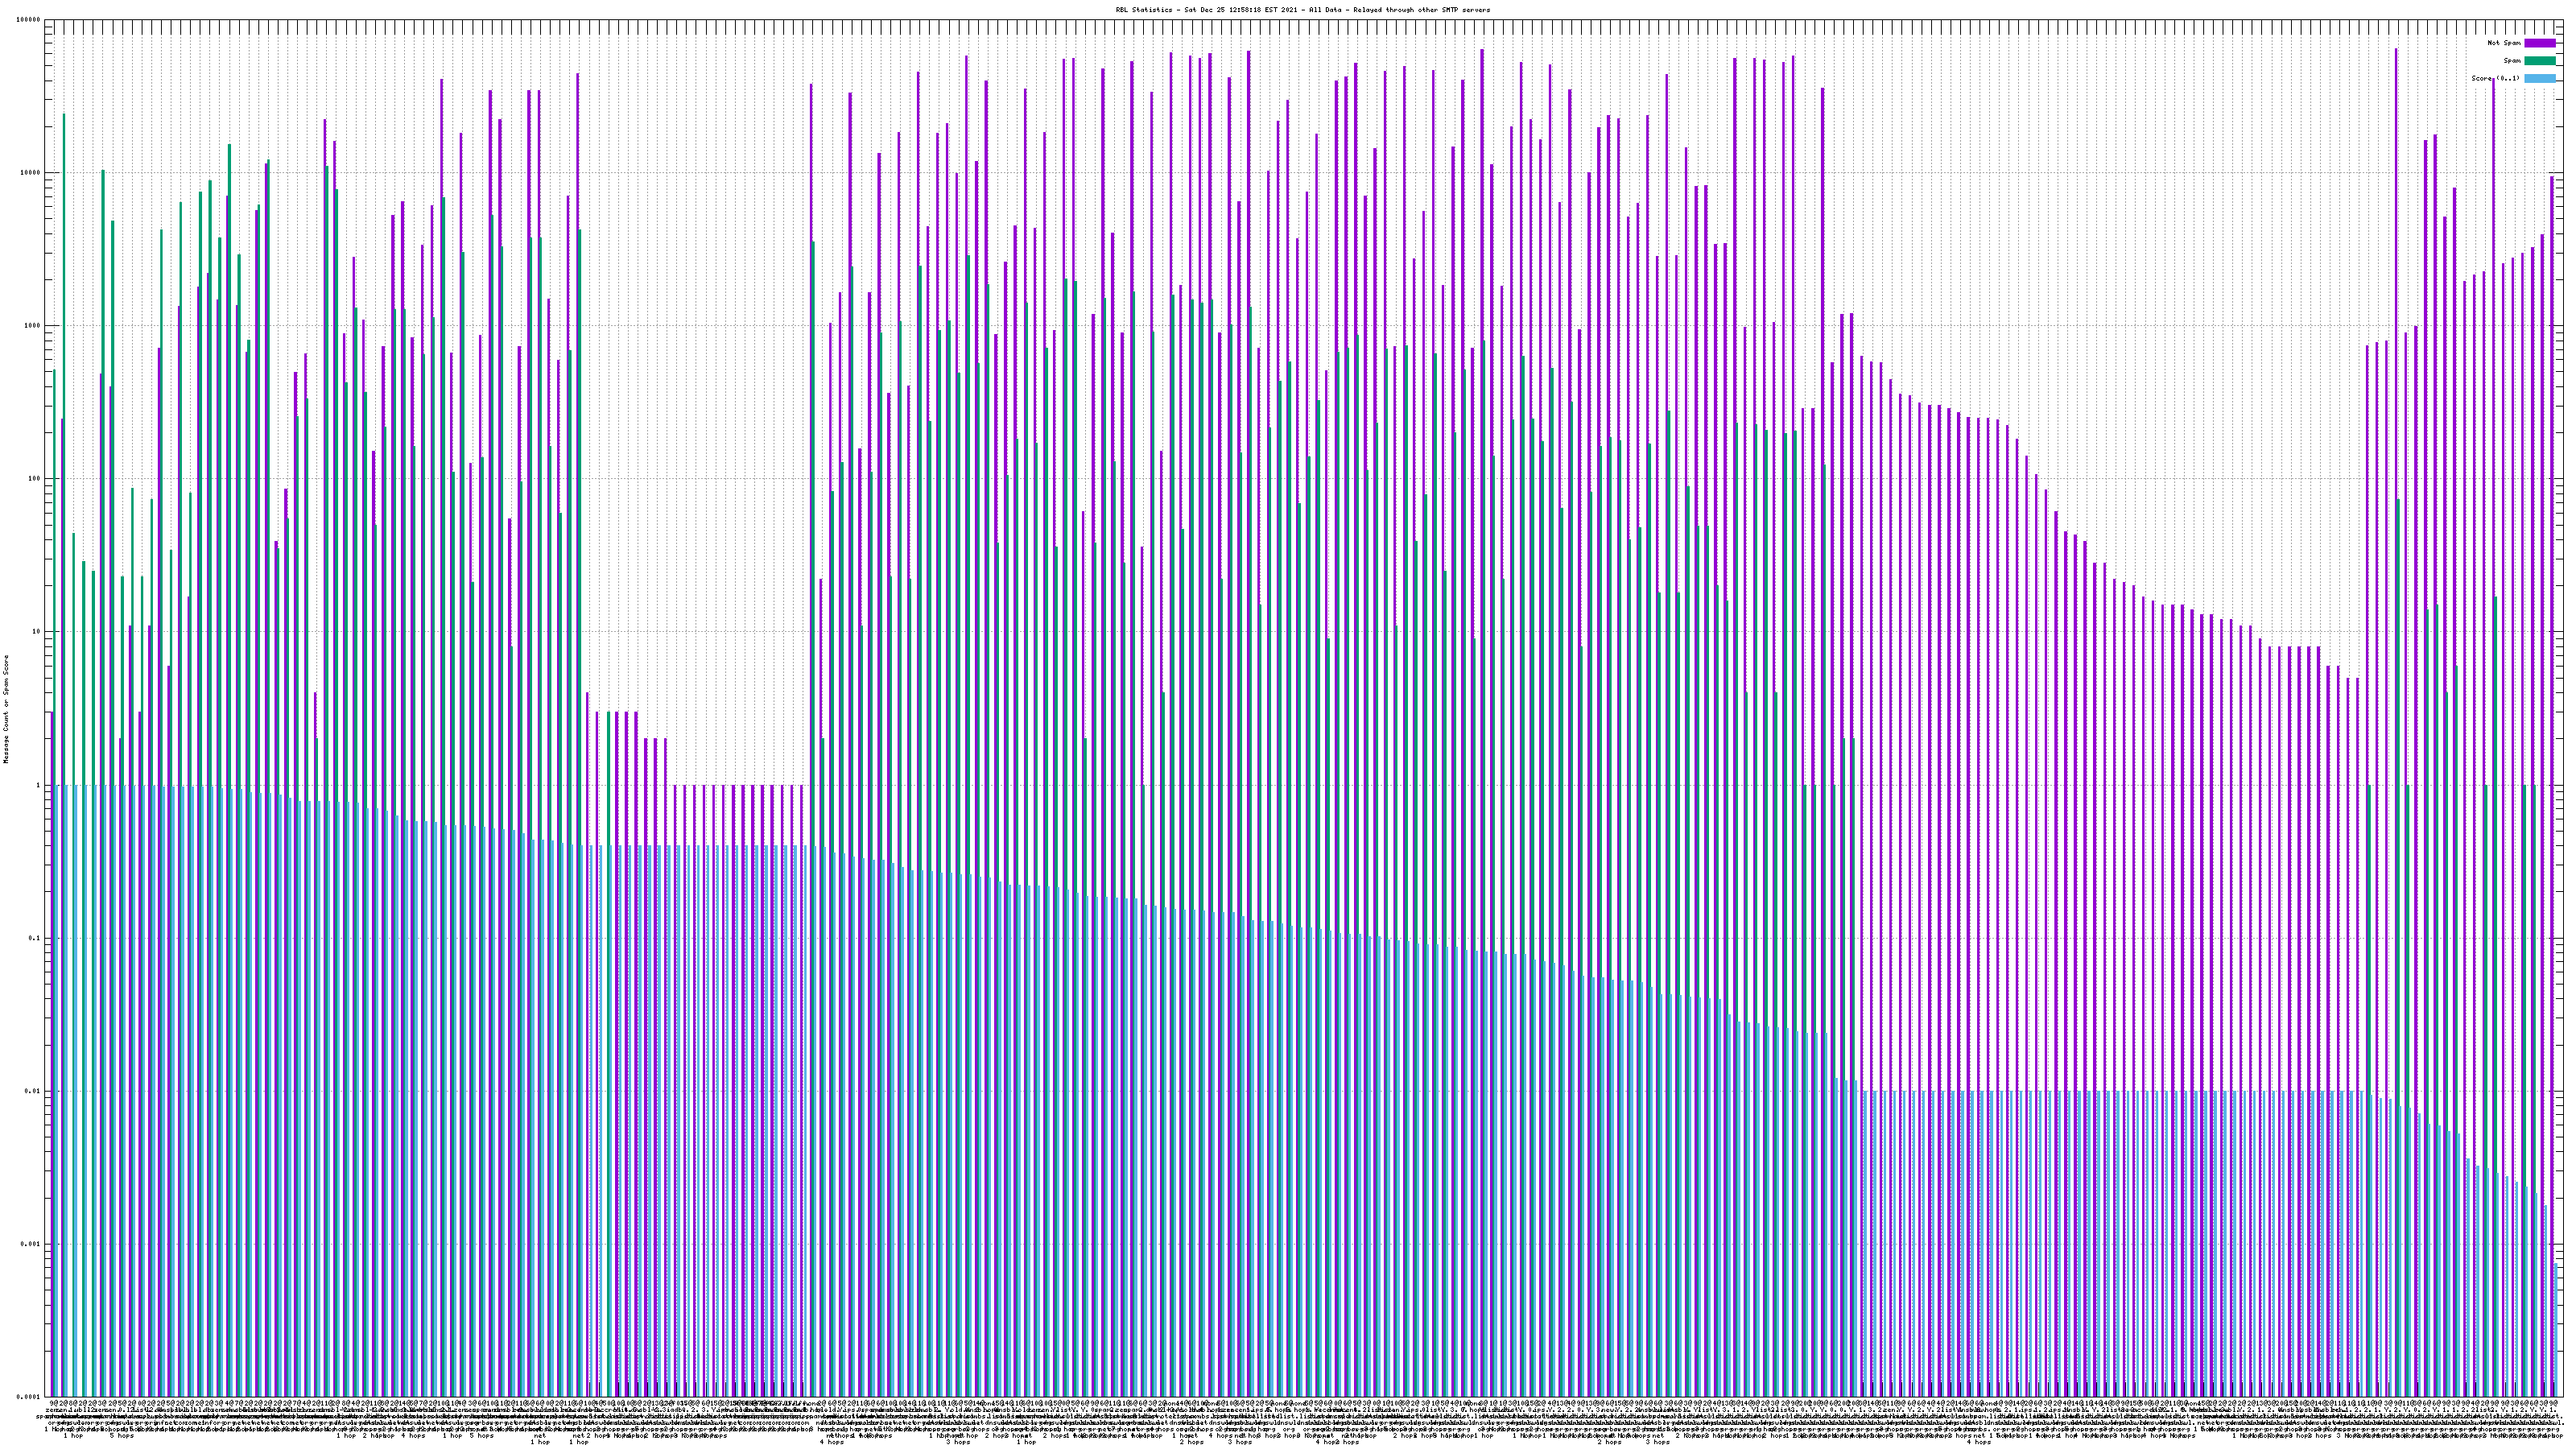Select the "Not Spam" legend label
The image size is (2576, 1449).
pos(2504,43)
